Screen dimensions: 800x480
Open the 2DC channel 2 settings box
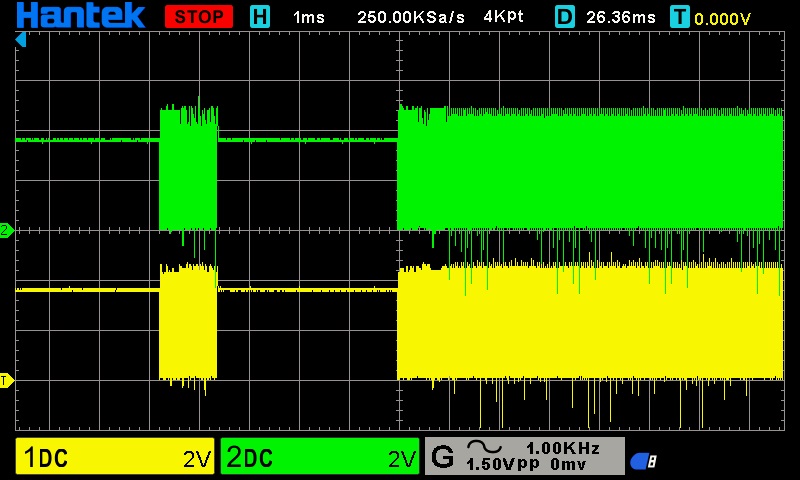tap(320, 456)
